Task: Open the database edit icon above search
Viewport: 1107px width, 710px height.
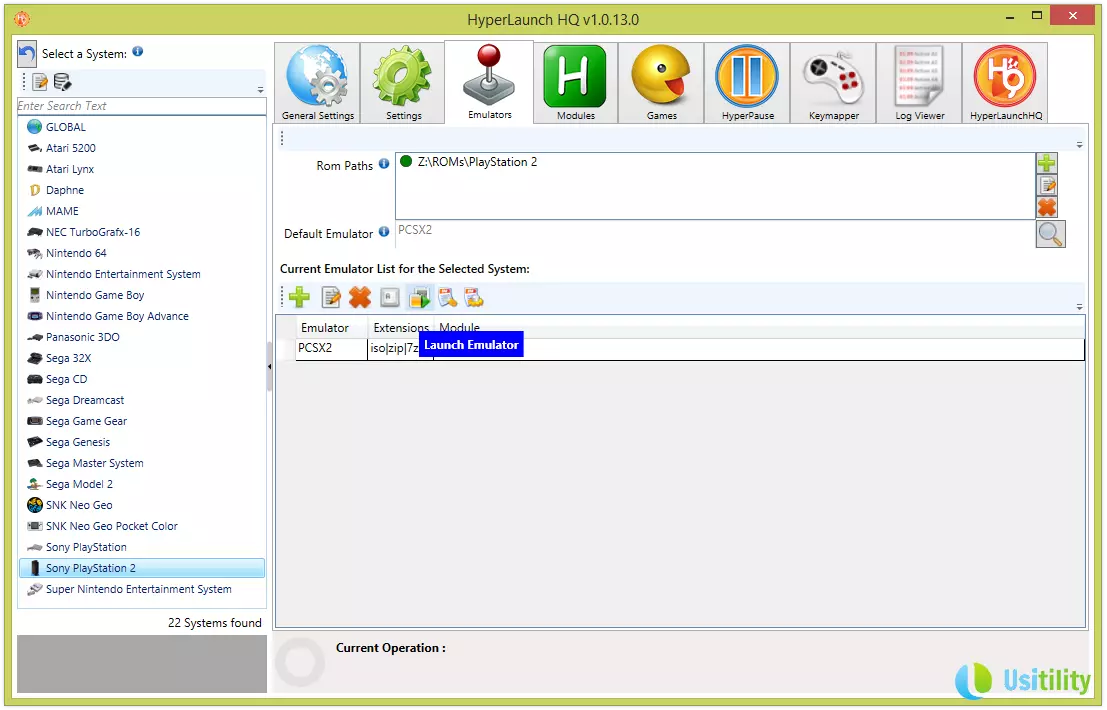Action: [x=62, y=82]
